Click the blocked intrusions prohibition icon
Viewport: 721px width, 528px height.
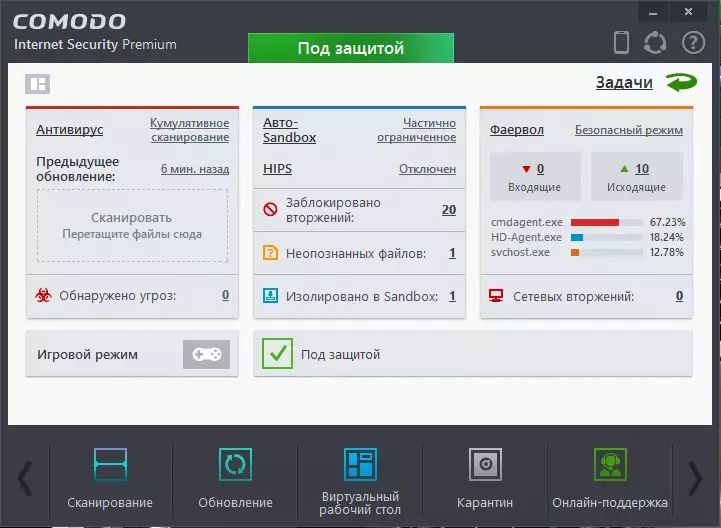(270, 210)
